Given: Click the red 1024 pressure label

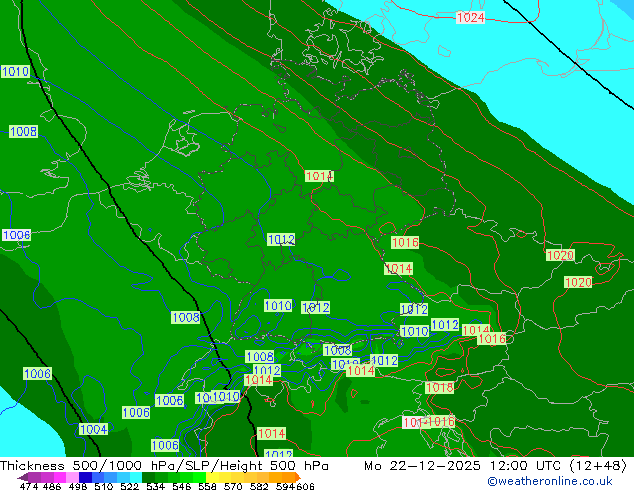Looking at the screenshot, I should click(470, 17).
